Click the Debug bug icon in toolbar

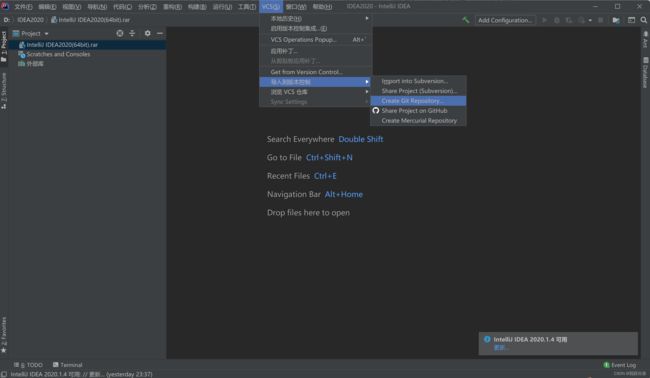[557, 20]
